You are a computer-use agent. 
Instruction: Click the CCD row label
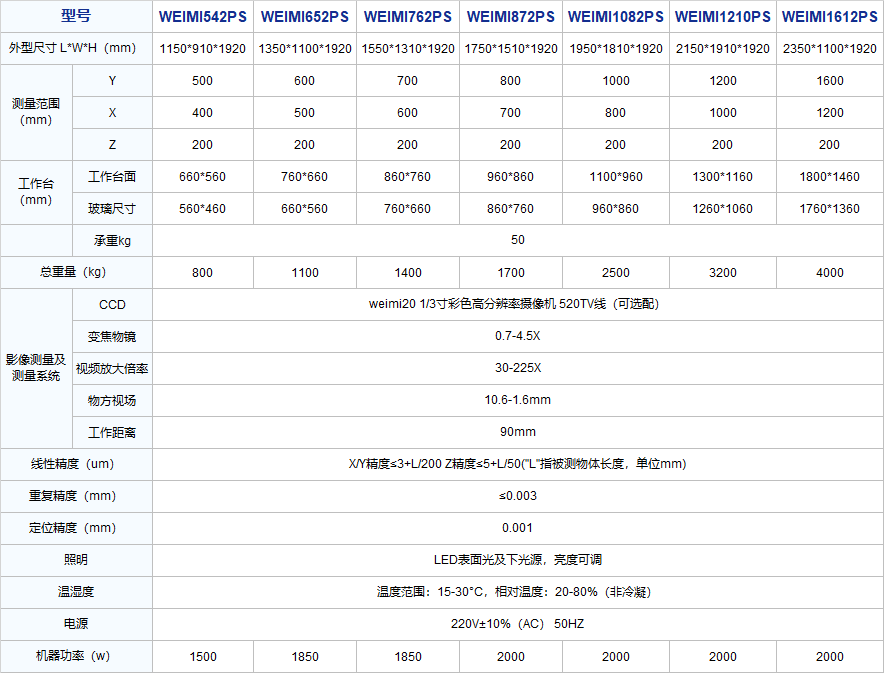point(112,305)
